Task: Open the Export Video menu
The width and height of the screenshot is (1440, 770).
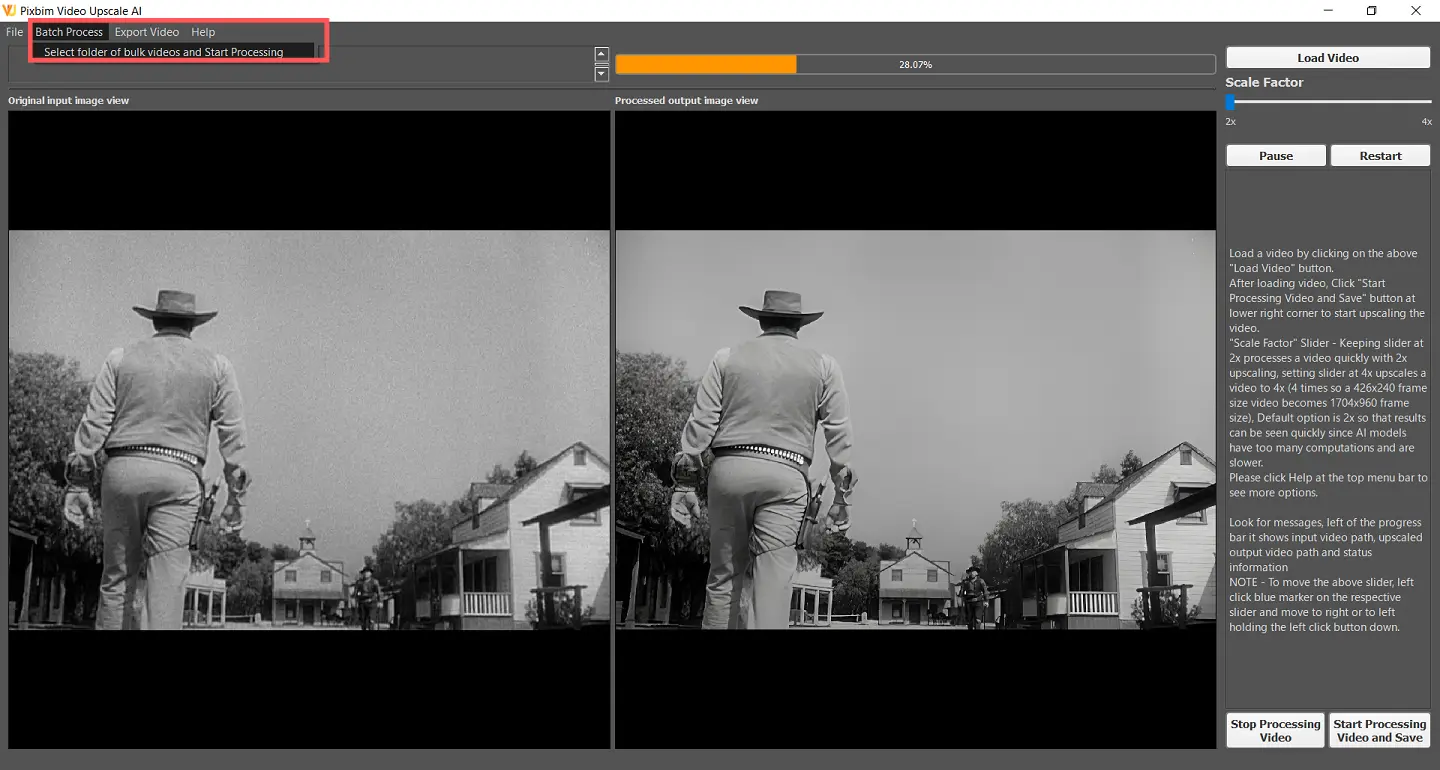Action: [x=146, y=31]
